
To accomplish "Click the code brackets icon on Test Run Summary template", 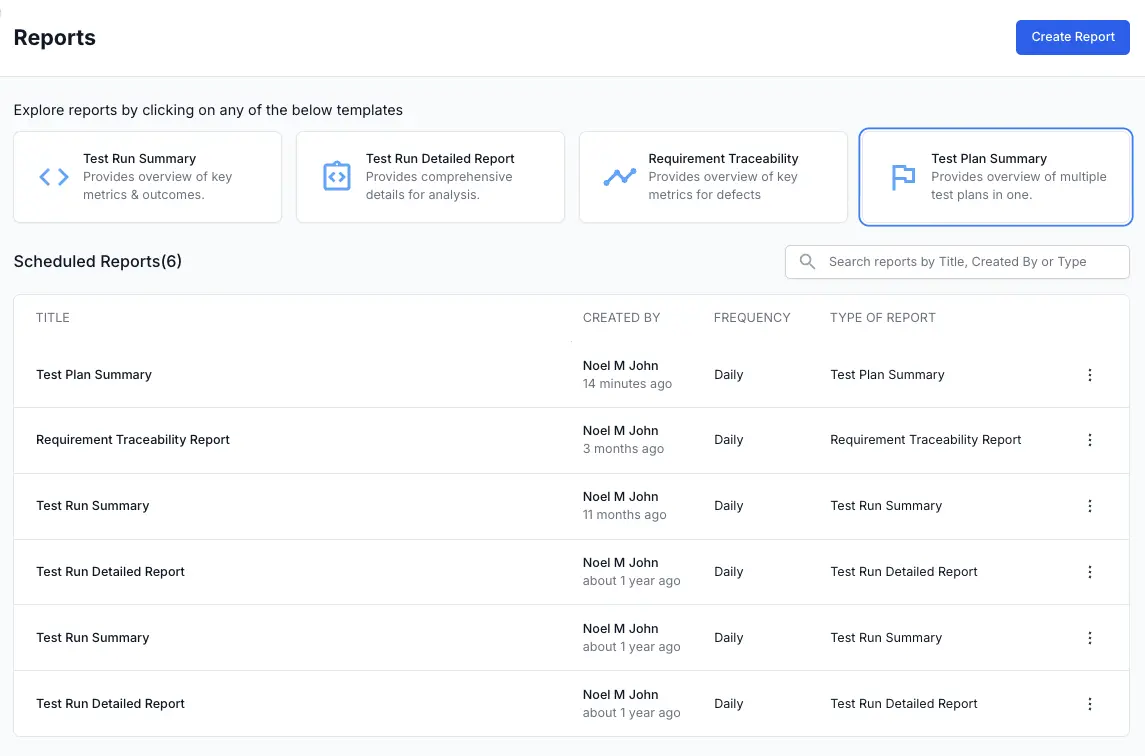I will [54, 177].
